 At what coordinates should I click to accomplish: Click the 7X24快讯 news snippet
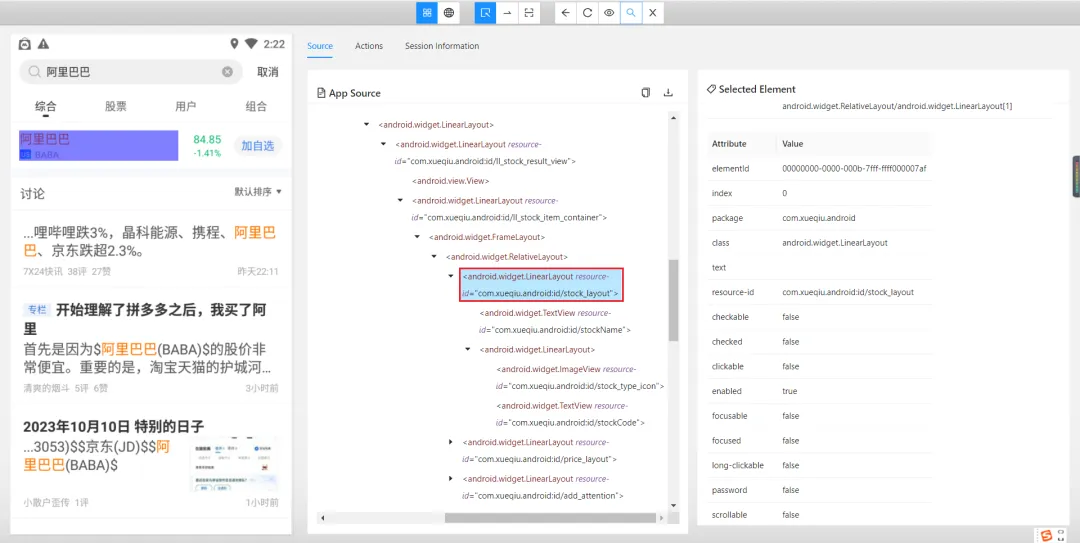pos(151,249)
